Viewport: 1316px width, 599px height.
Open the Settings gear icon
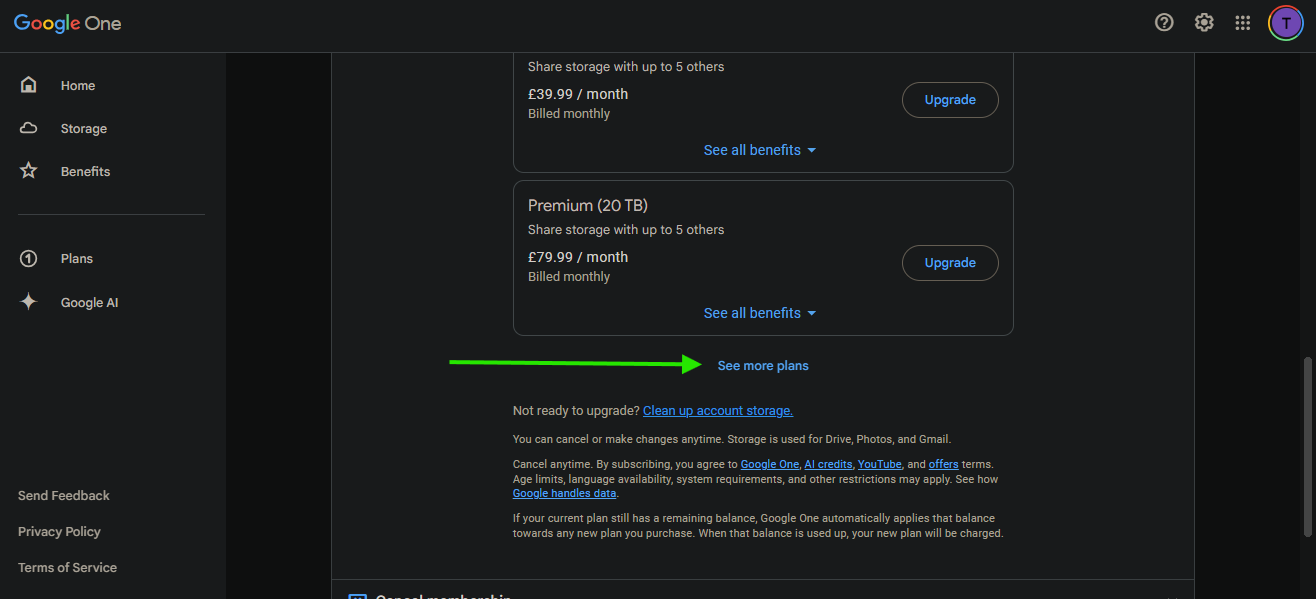pos(1204,22)
